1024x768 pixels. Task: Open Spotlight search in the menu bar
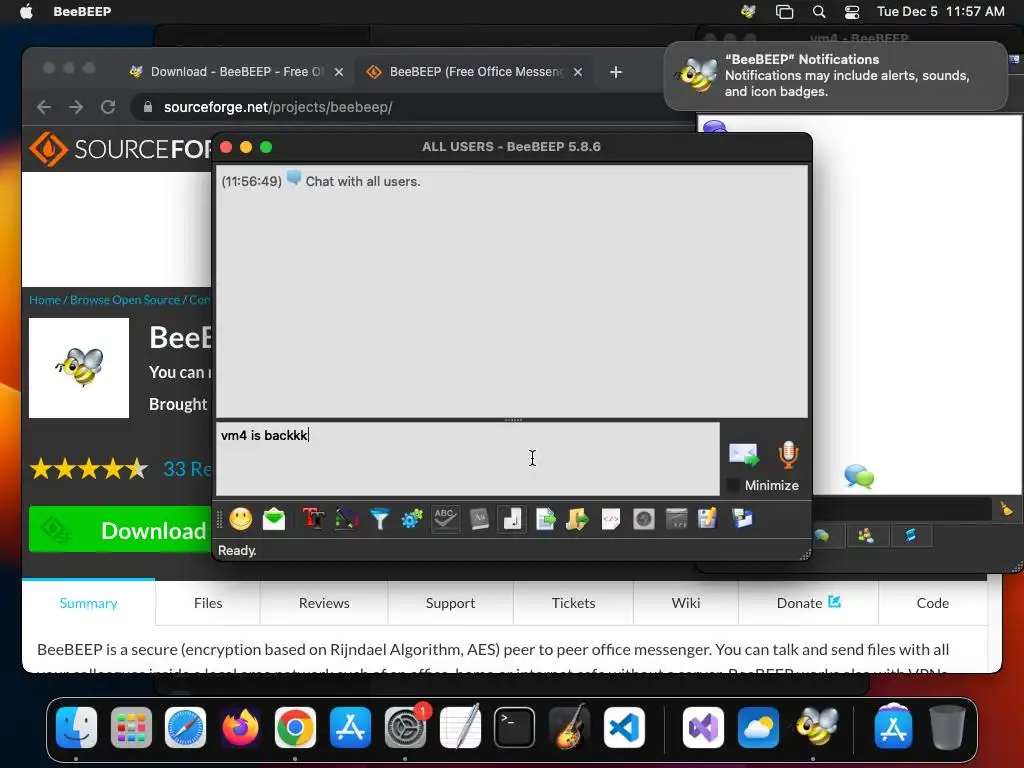(819, 11)
